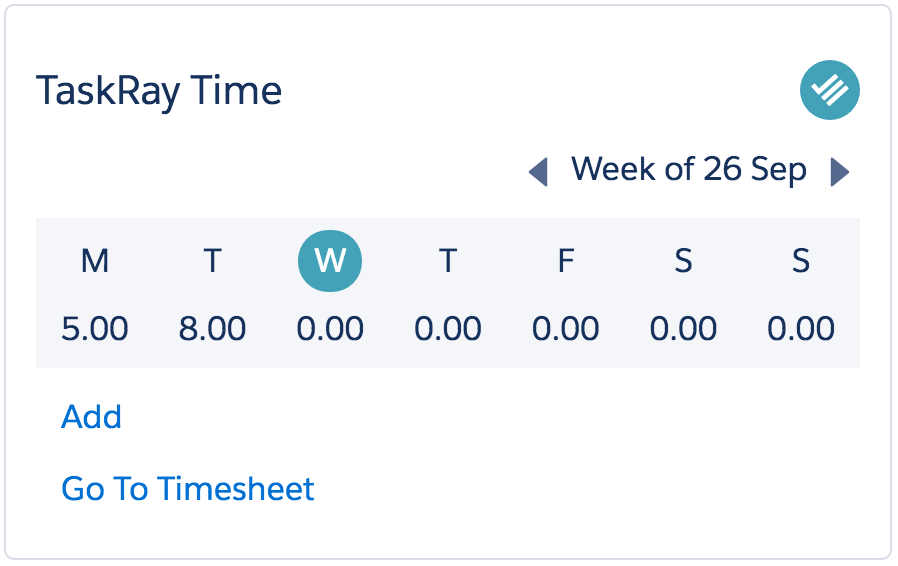Viewport: 898px width, 566px height.
Task: Click Monday's 5.00 hours value
Action: pos(94,329)
